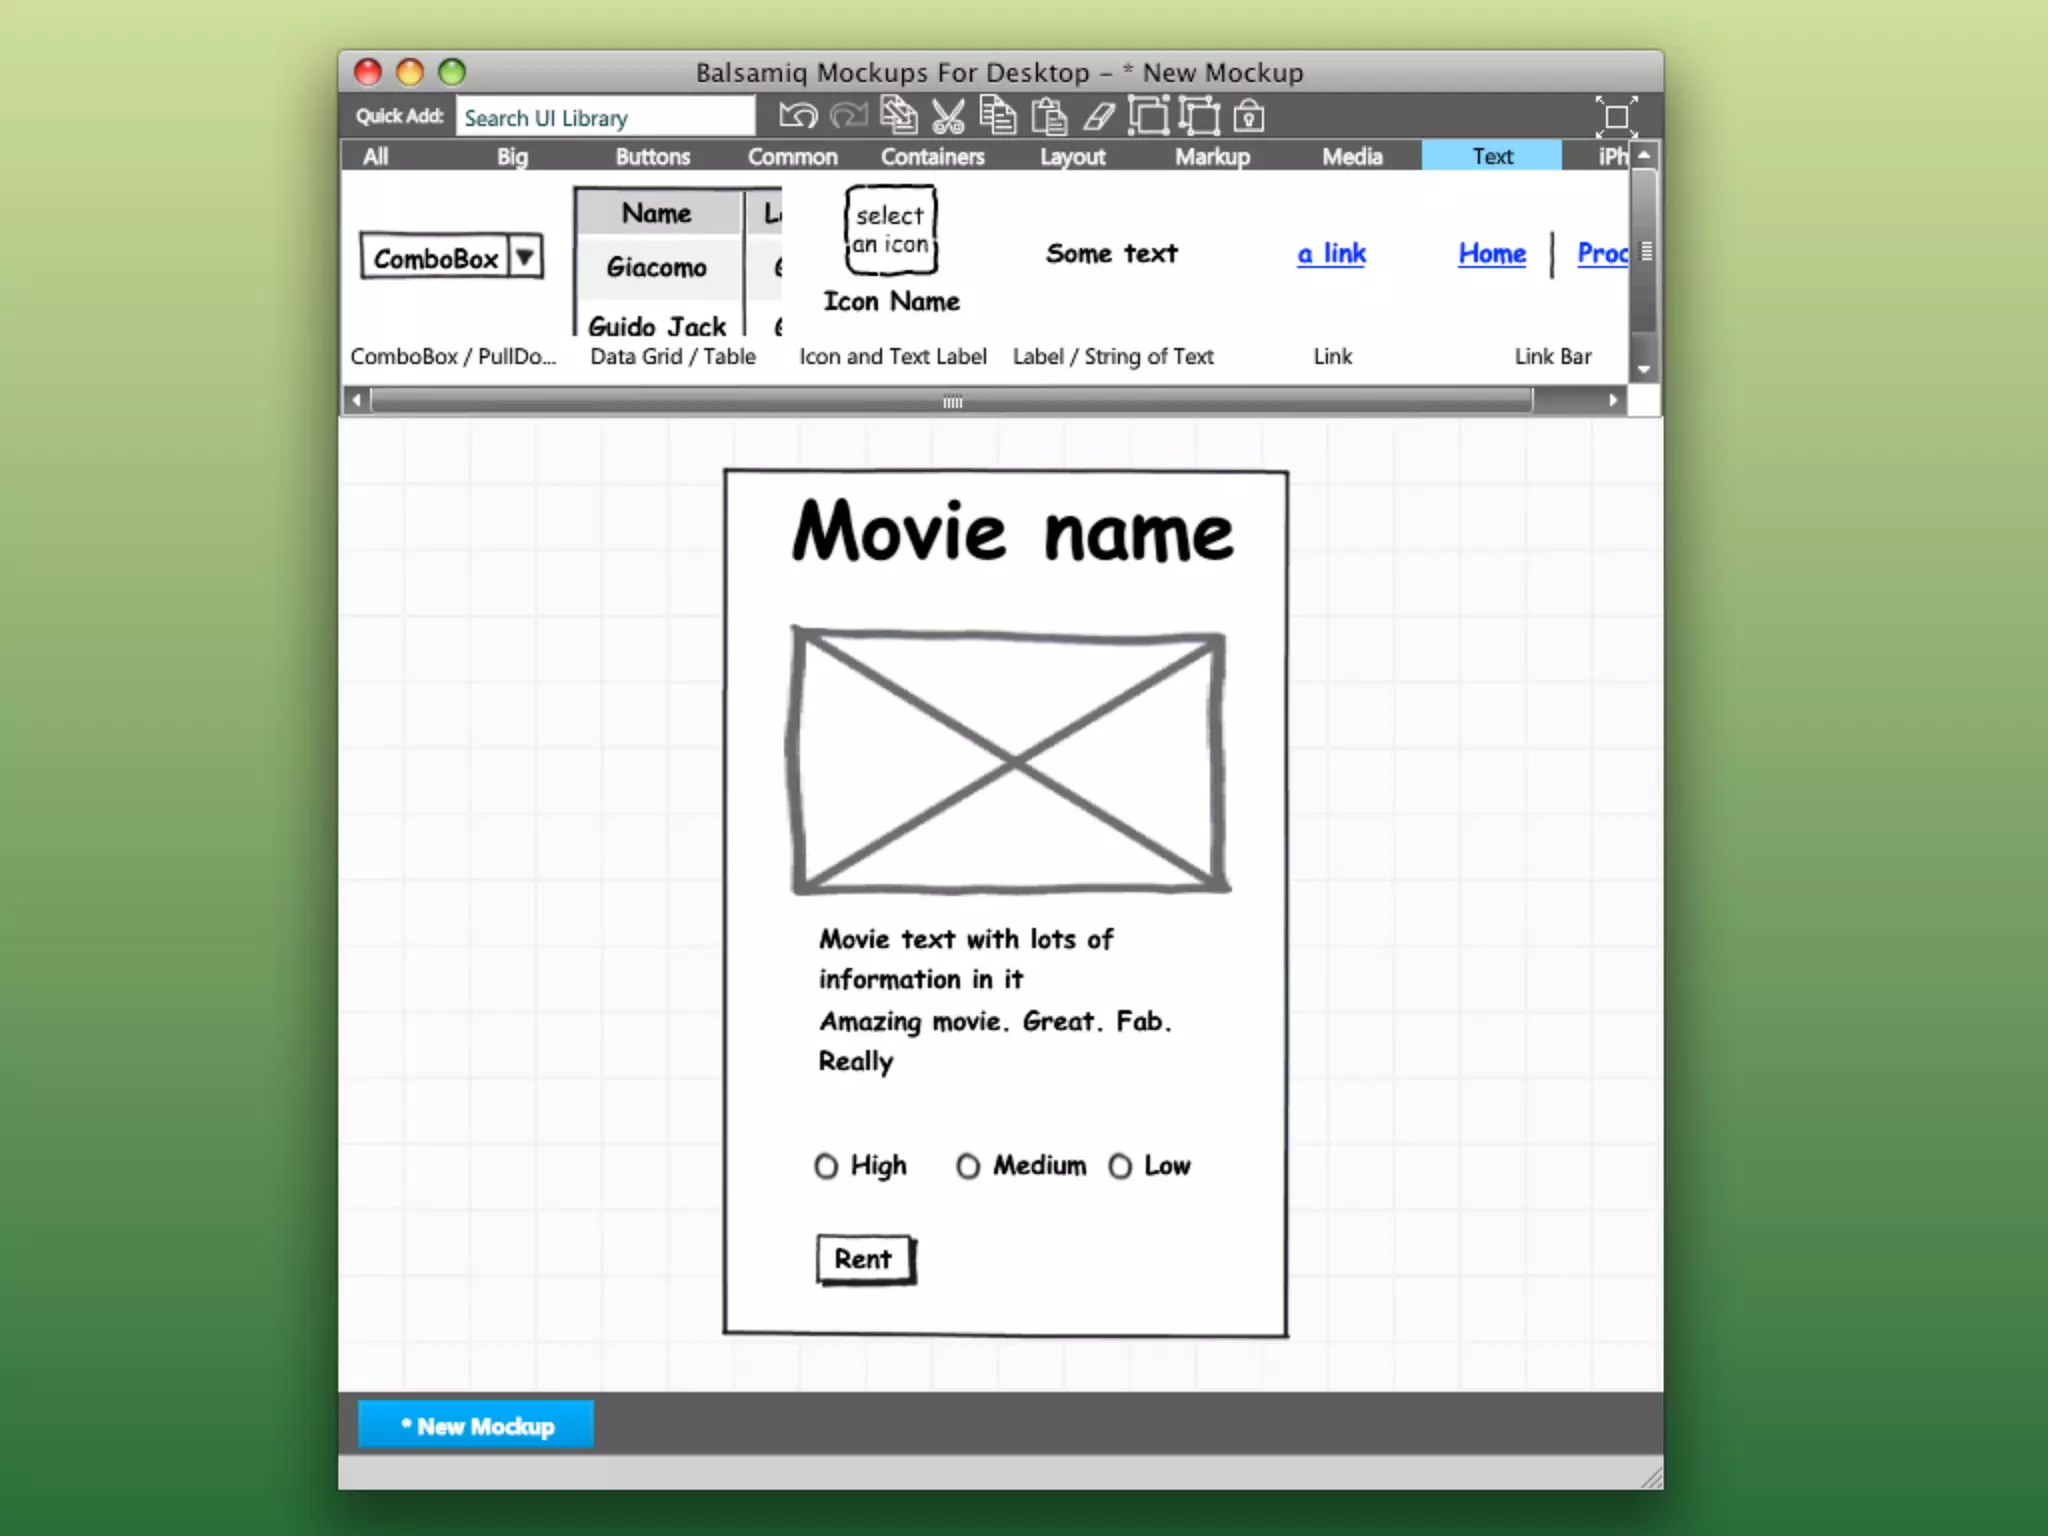Click the duplicate icon in toolbar

pos(898,116)
